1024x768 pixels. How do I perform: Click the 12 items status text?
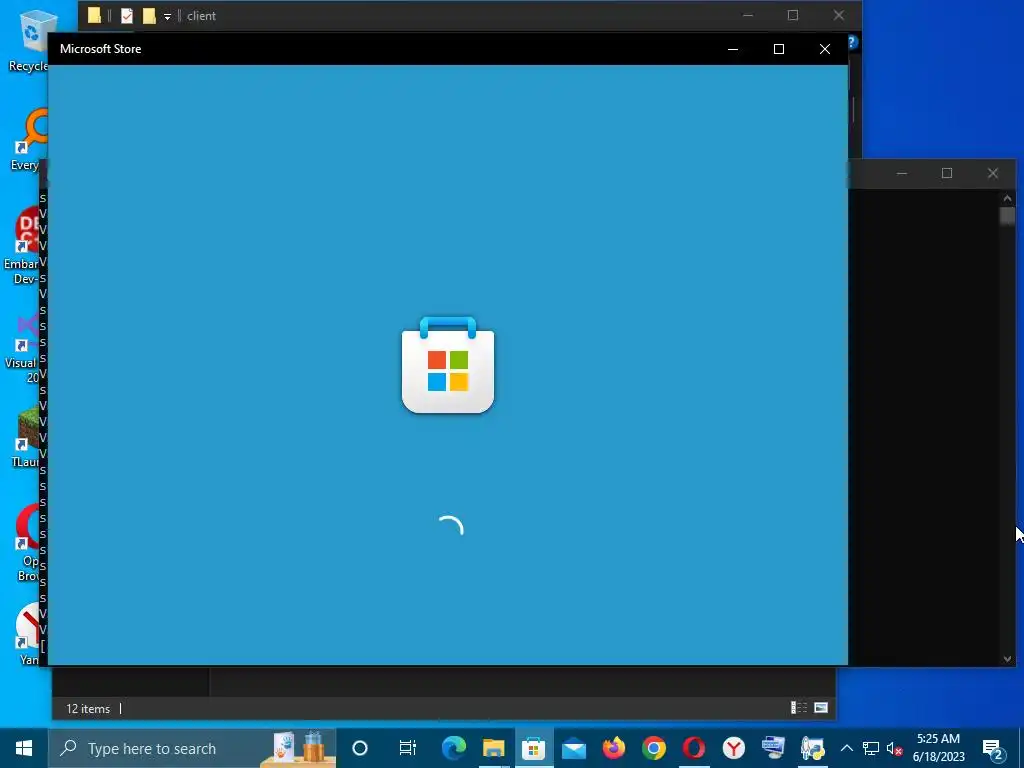pyautogui.click(x=88, y=709)
